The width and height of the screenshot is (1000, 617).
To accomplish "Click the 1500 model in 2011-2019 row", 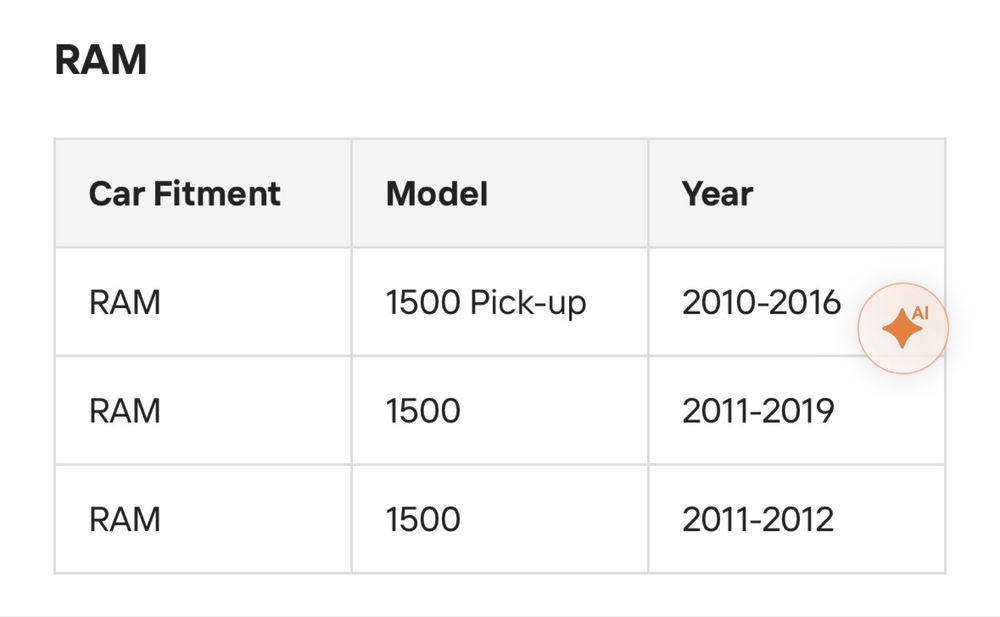I will pos(423,411).
